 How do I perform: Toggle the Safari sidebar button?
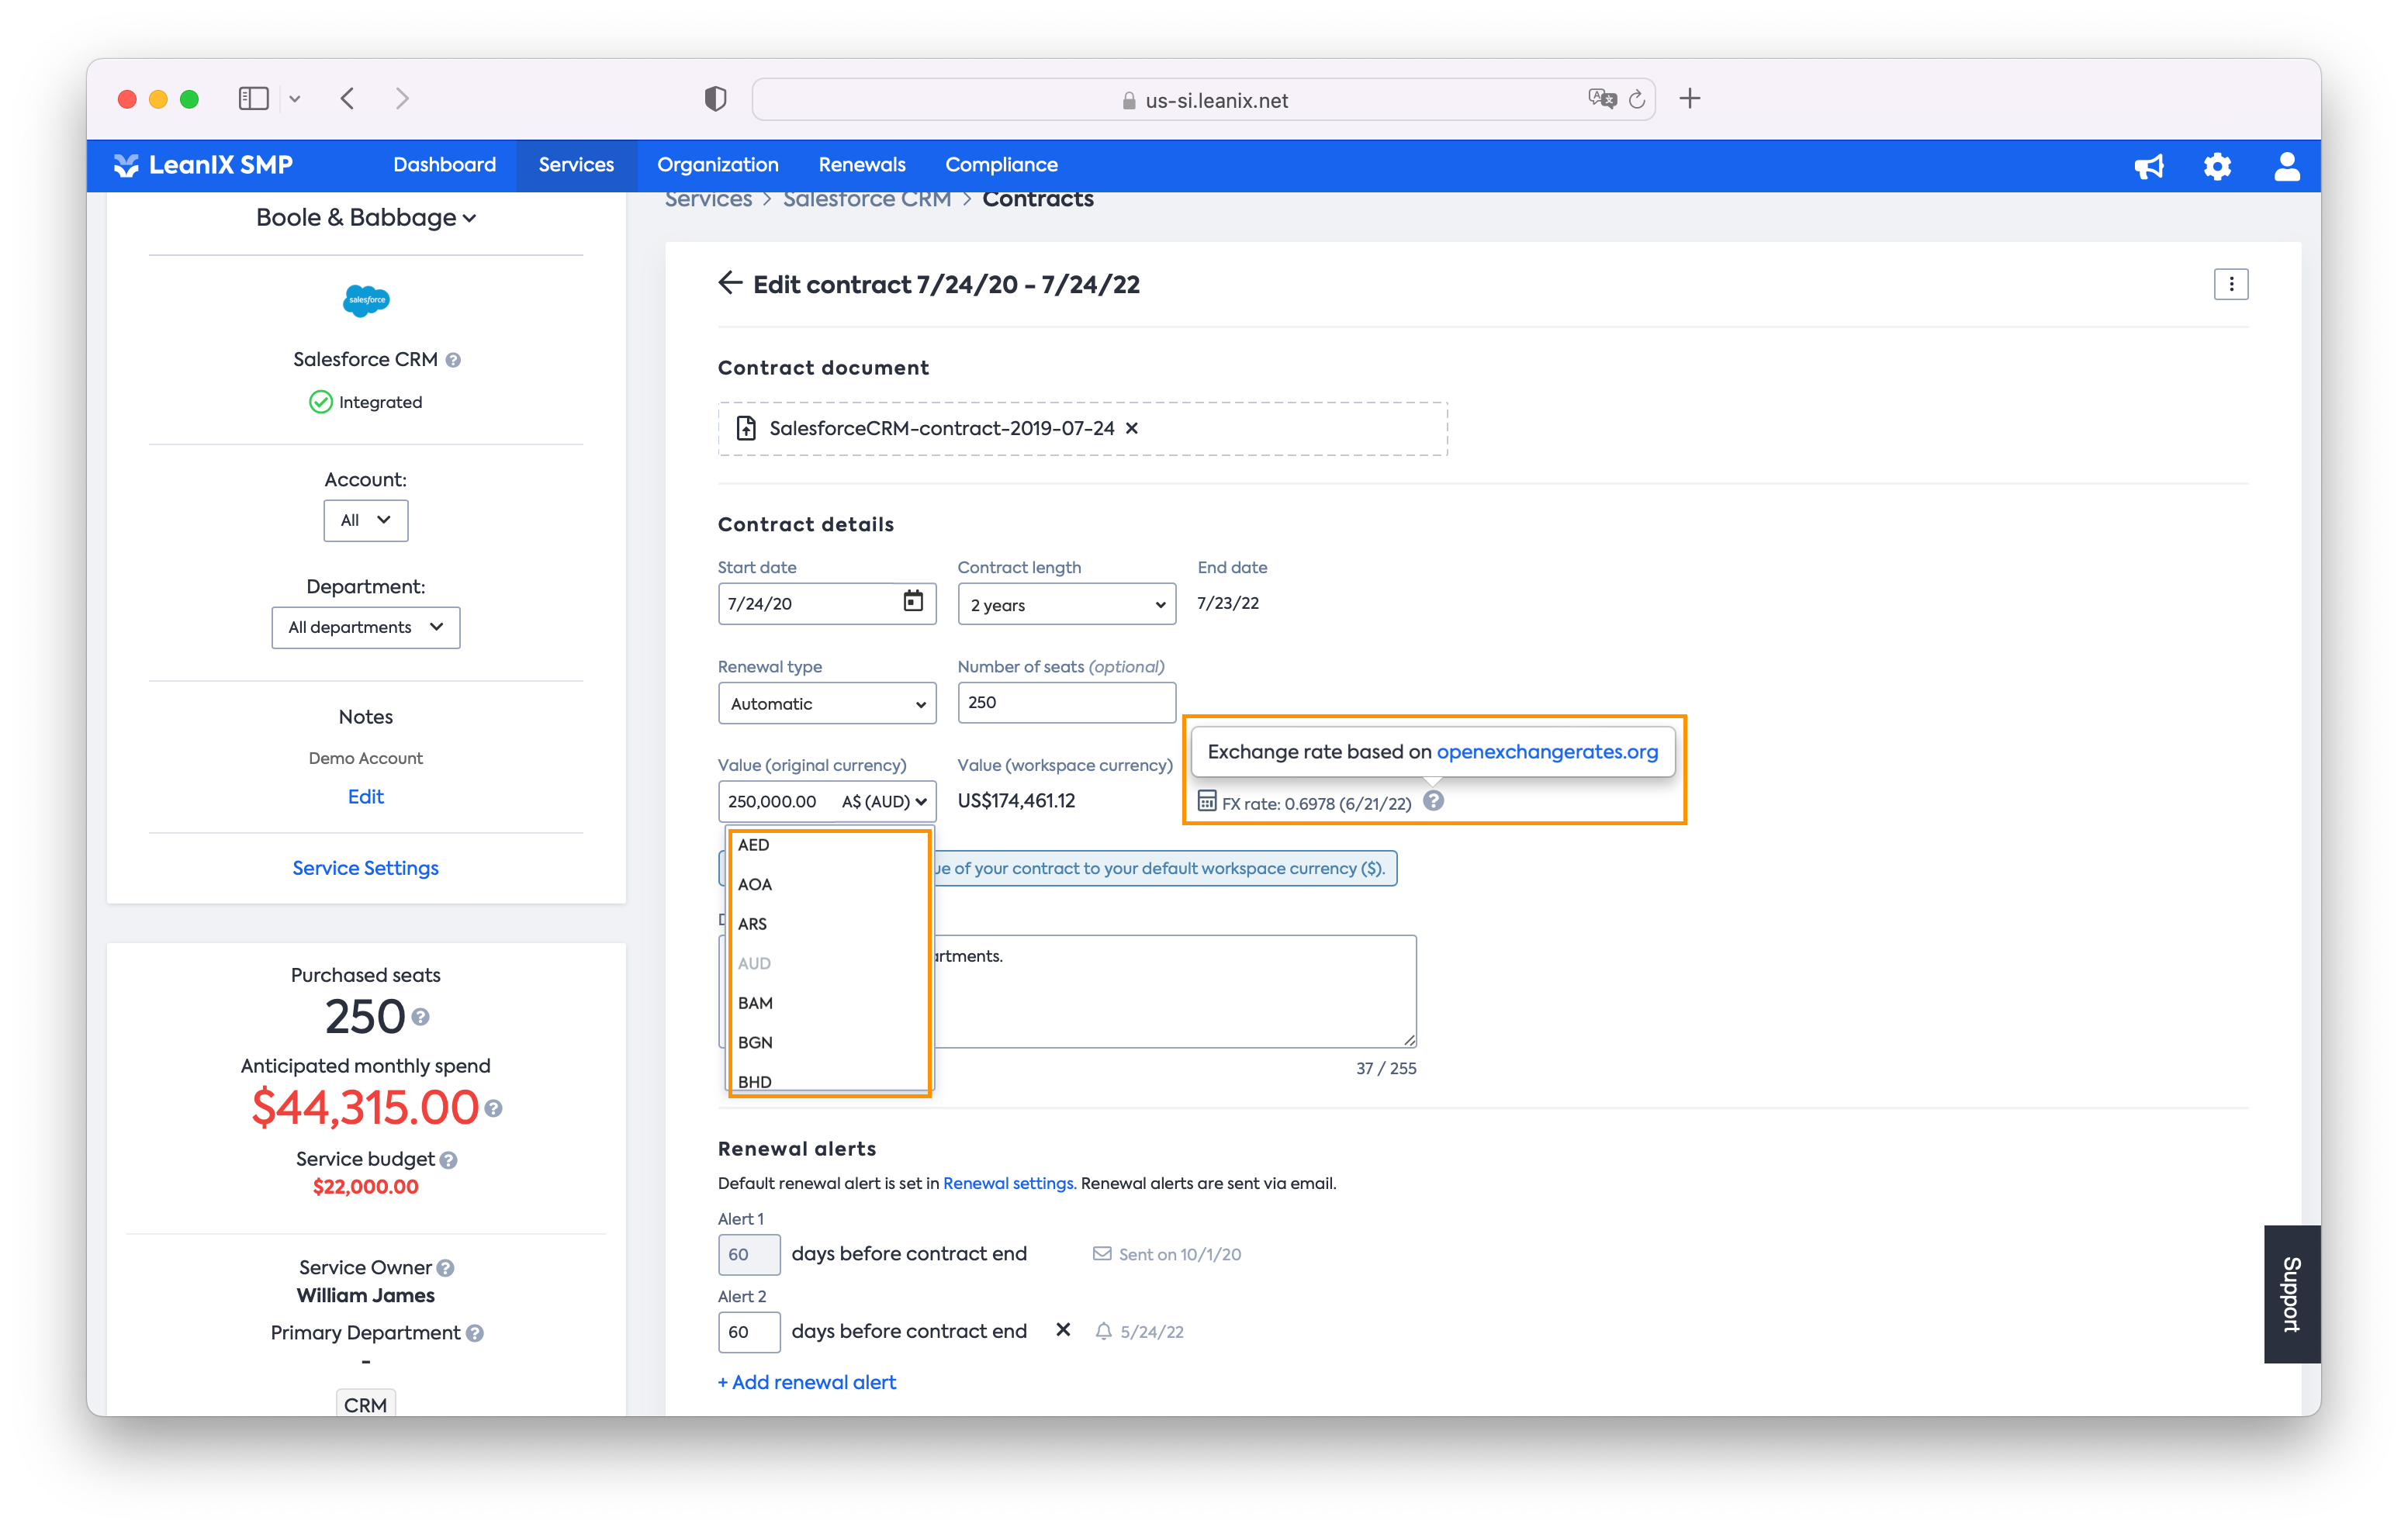(x=254, y=98)
